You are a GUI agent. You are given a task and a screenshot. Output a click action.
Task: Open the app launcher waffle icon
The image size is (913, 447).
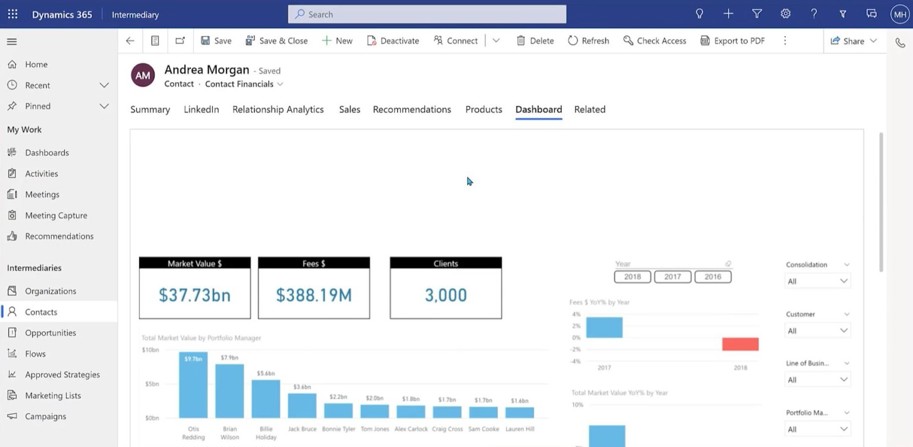pos(12,14)
